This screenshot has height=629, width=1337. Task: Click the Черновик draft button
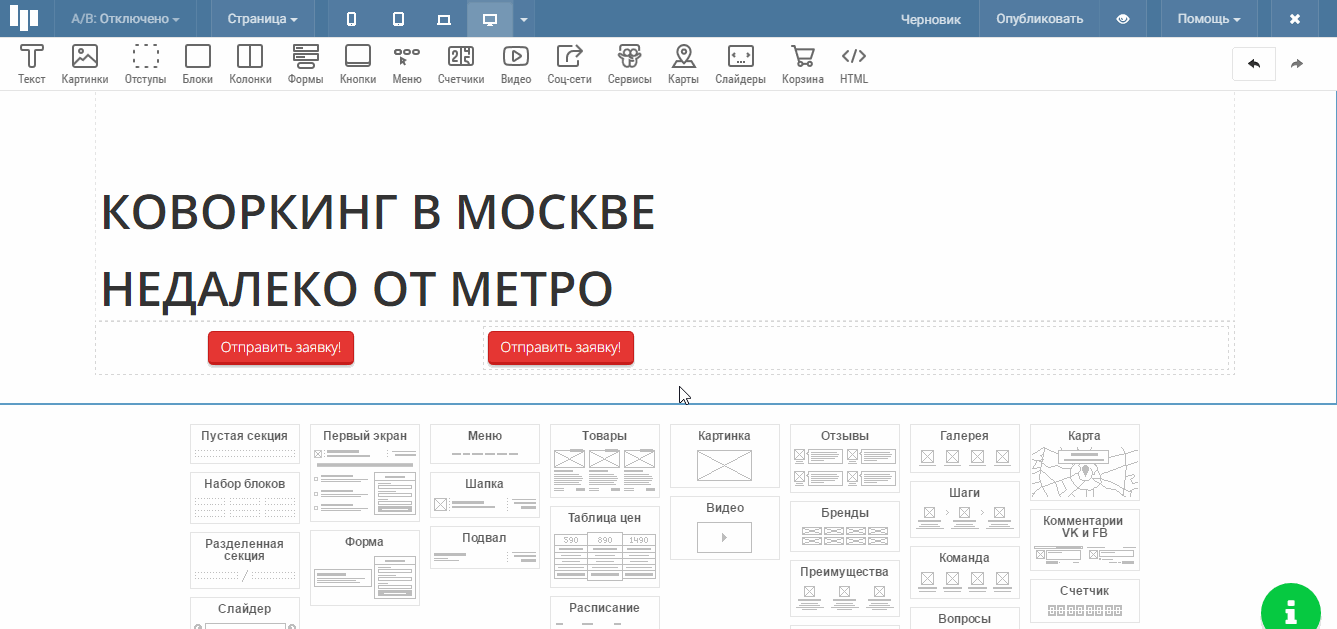pyautogui.click(x=930, y=19)
